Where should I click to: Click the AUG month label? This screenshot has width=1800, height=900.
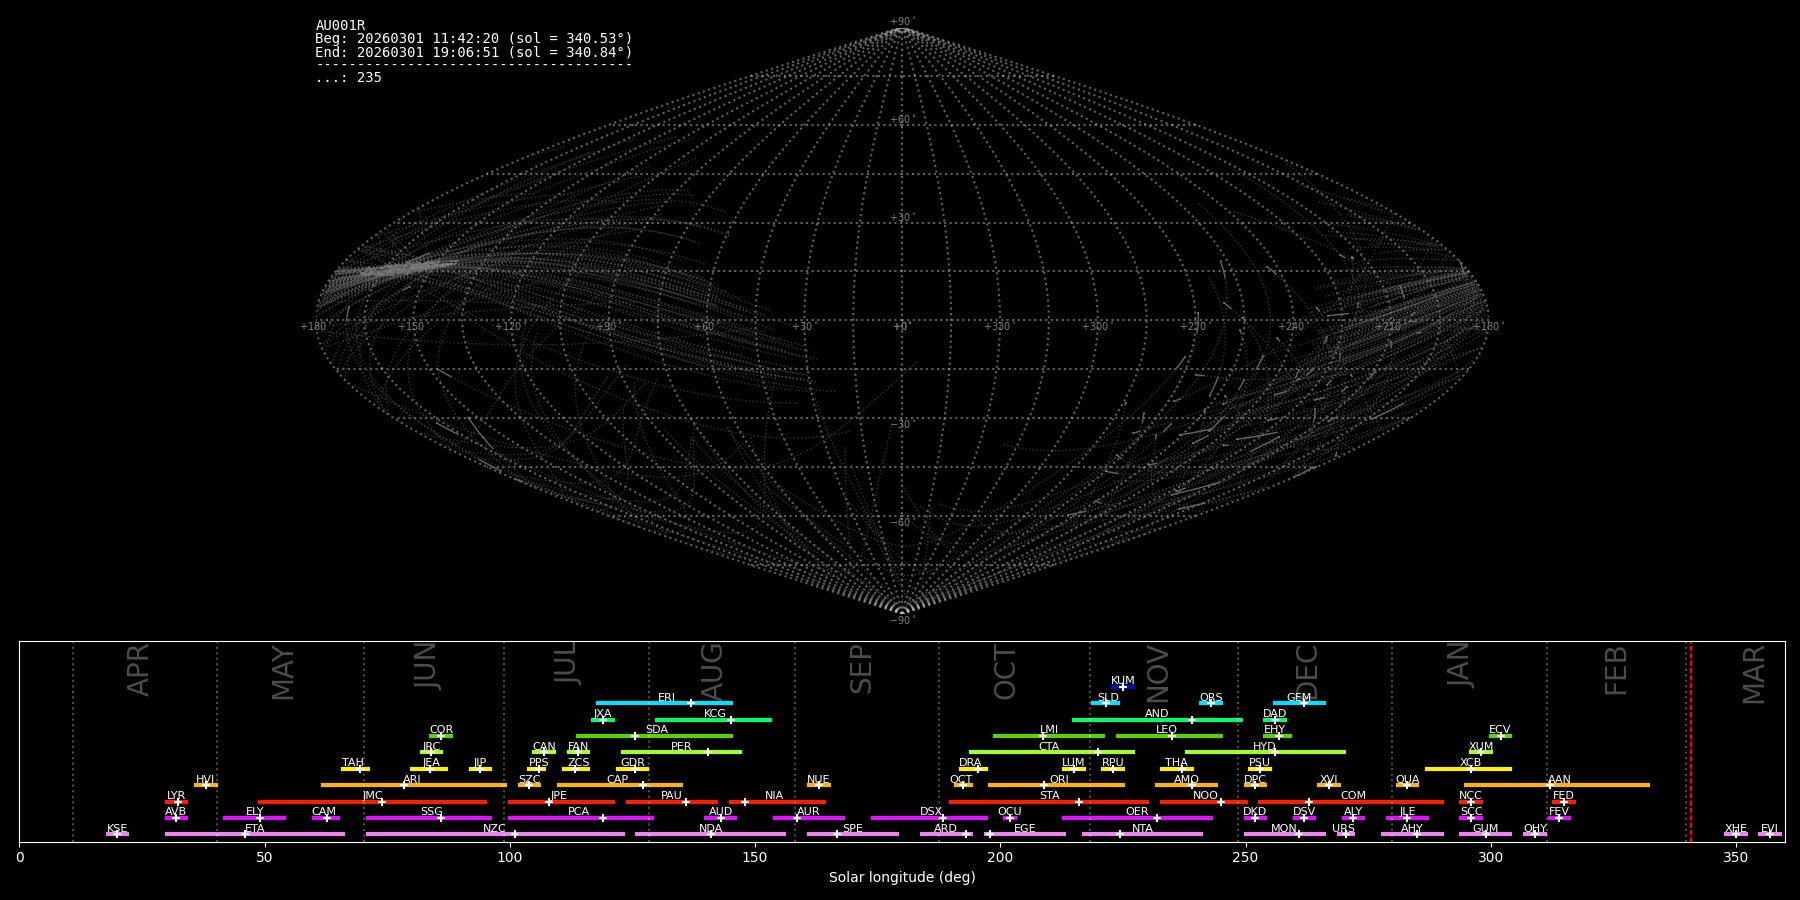[711, 671]
